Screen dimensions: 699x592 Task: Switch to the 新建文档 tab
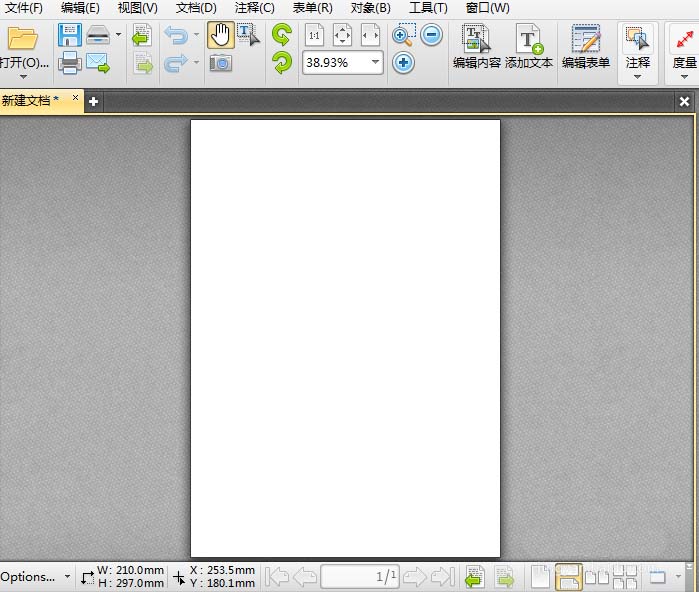pos(30,101)
